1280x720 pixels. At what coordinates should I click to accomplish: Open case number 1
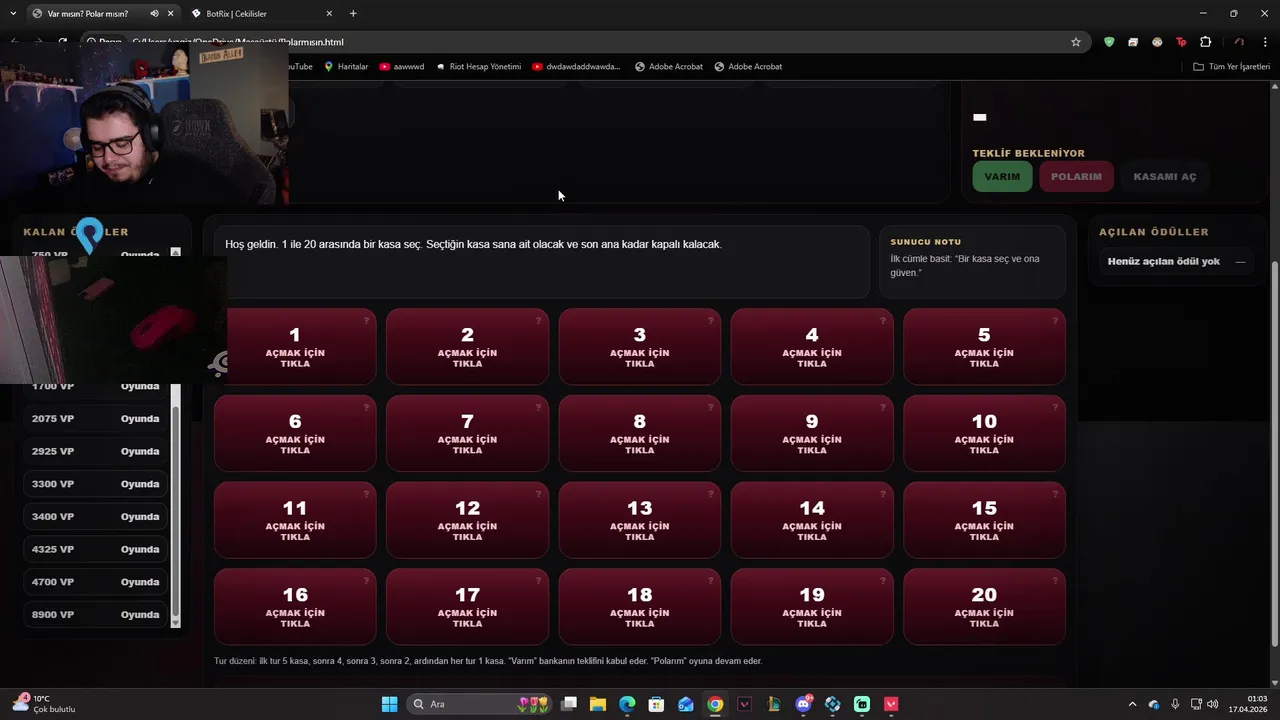coord(295,347)
